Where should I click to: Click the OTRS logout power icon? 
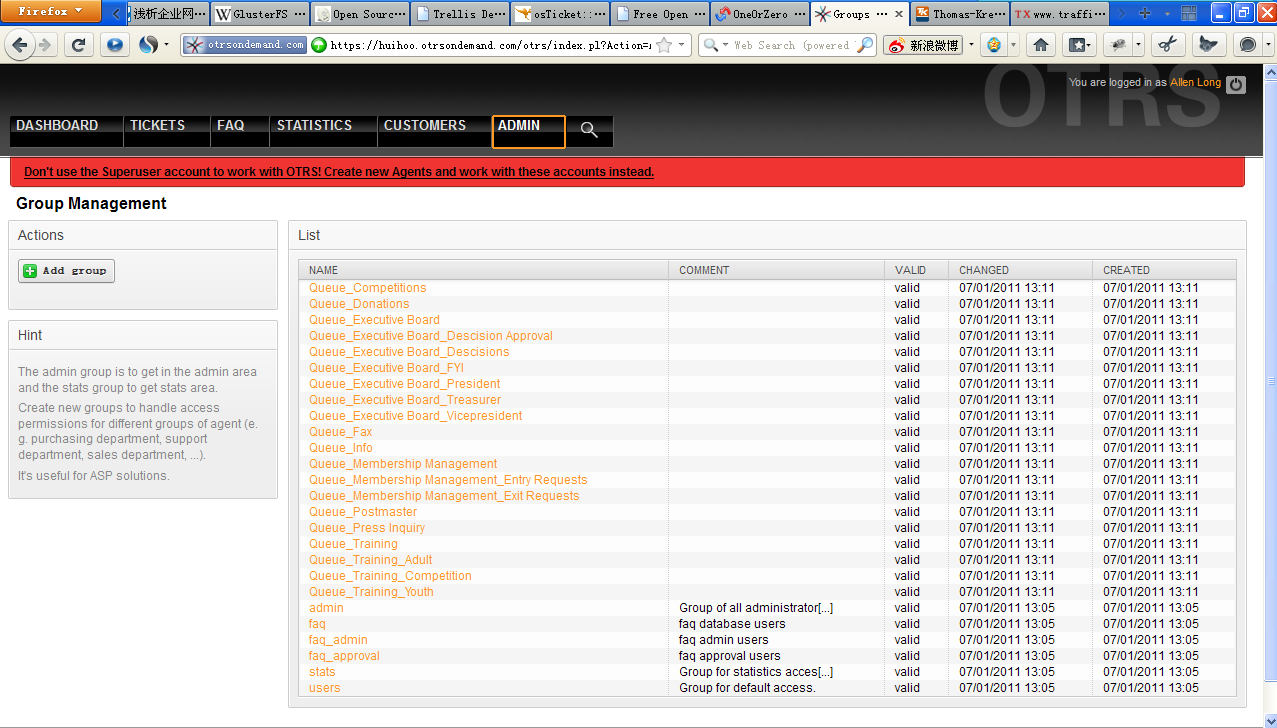click(1236, 85)
